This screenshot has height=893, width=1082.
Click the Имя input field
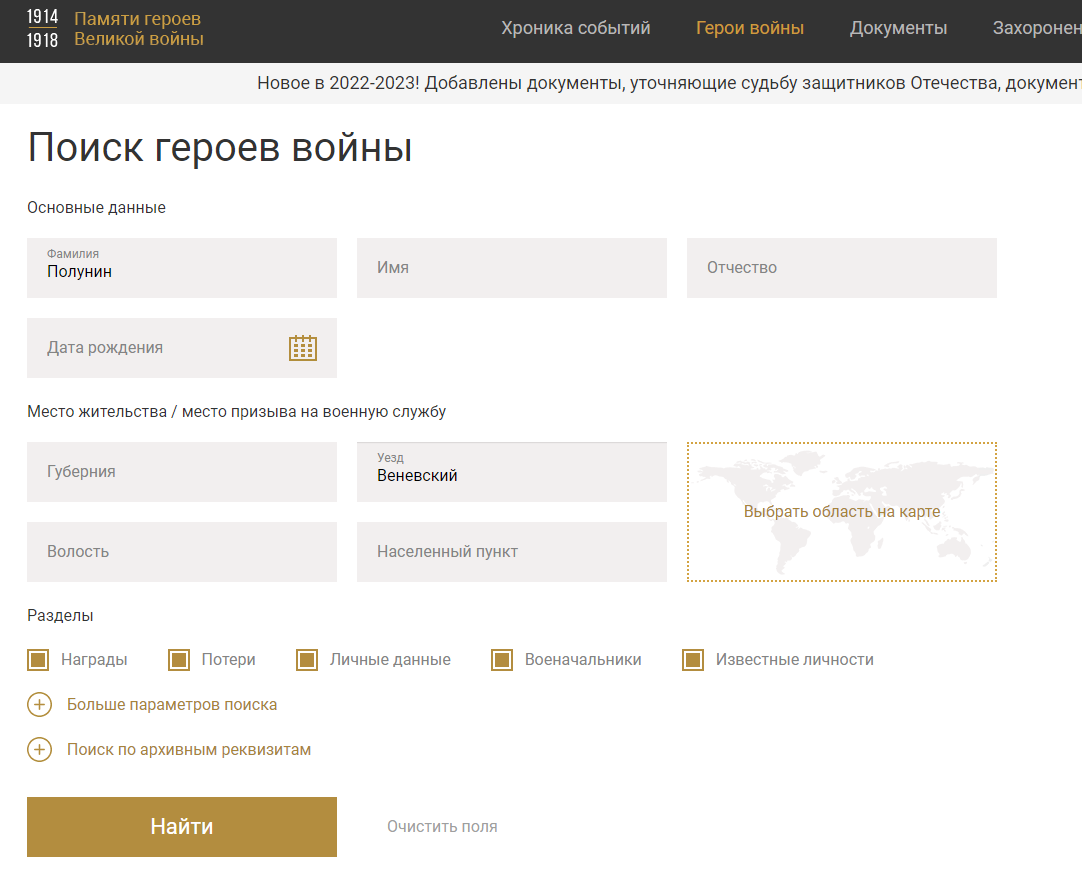pyautogui.click(x=511, y=268)
